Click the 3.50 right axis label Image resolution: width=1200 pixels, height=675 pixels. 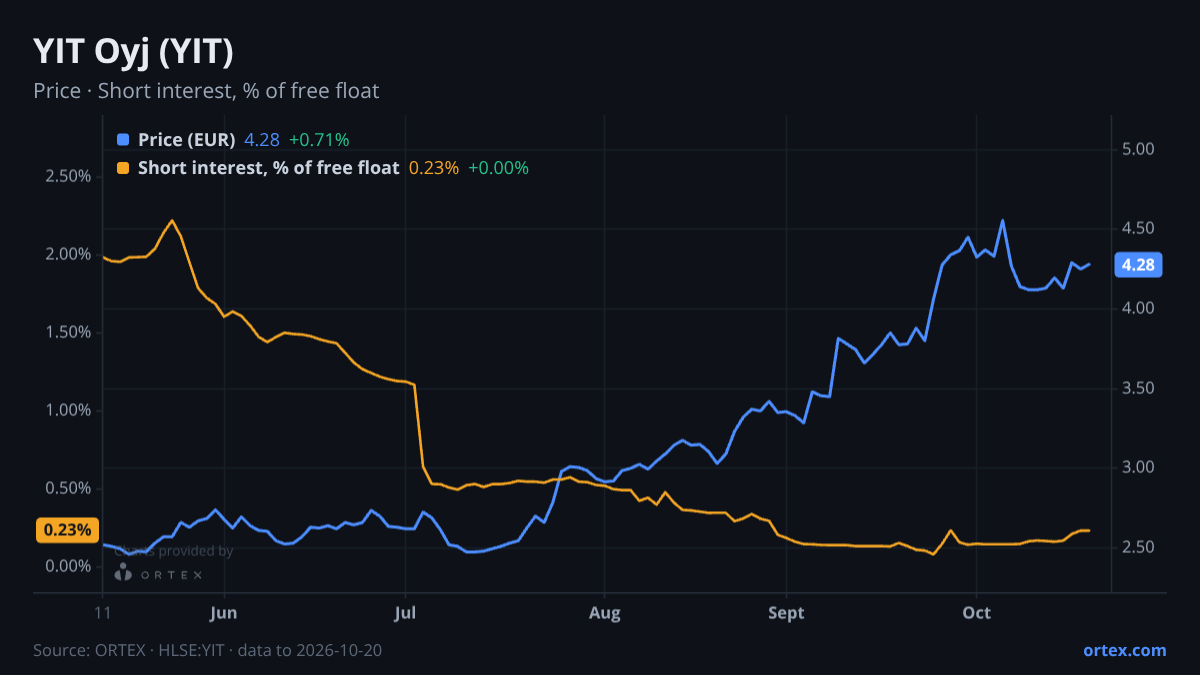1139,388
